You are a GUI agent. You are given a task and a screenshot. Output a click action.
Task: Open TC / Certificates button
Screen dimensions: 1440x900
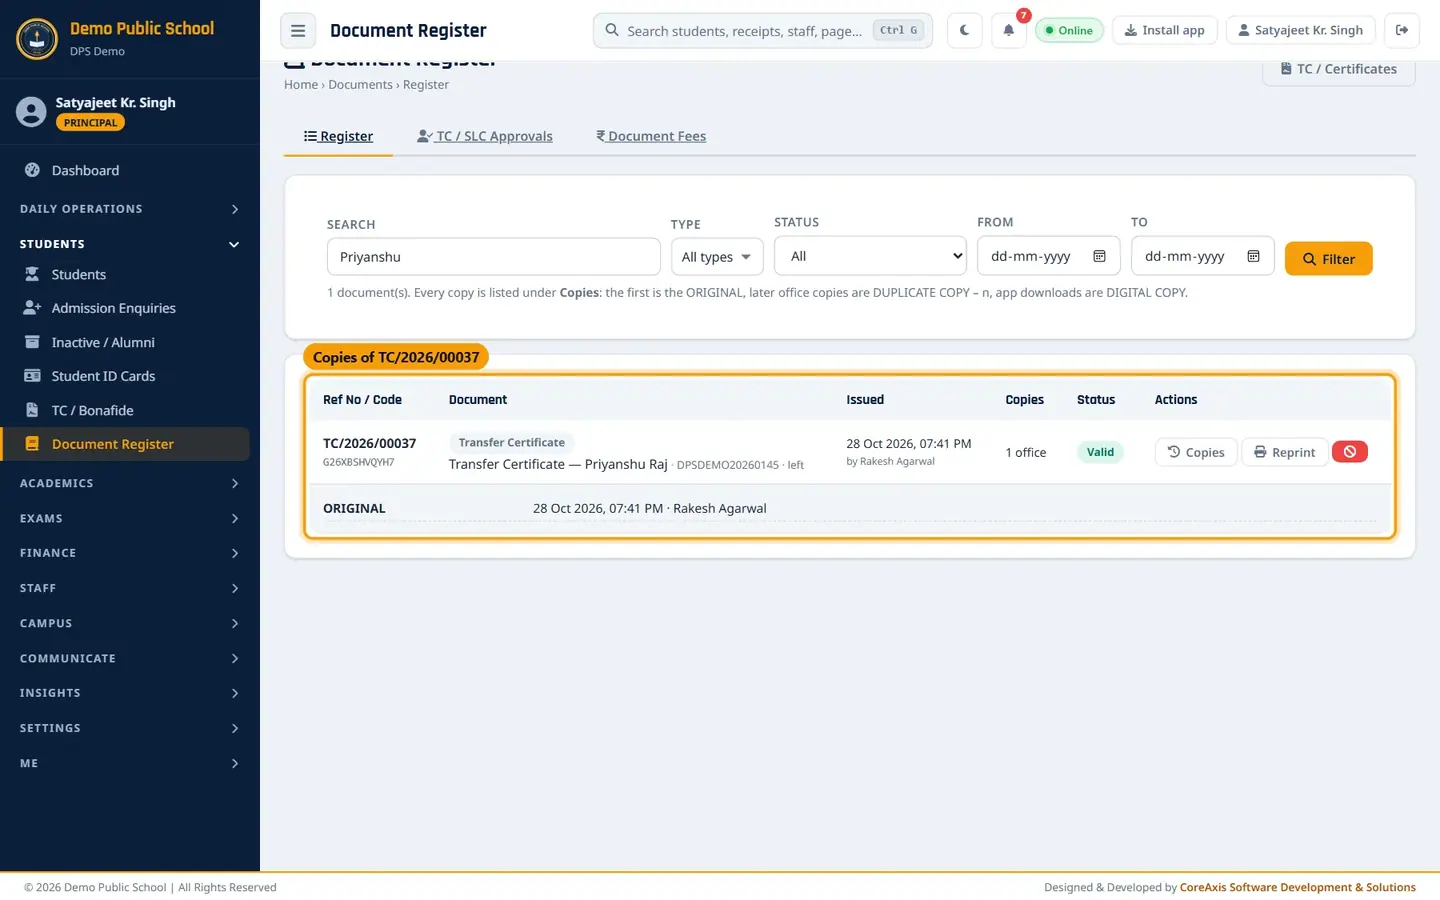point(1339,69)
